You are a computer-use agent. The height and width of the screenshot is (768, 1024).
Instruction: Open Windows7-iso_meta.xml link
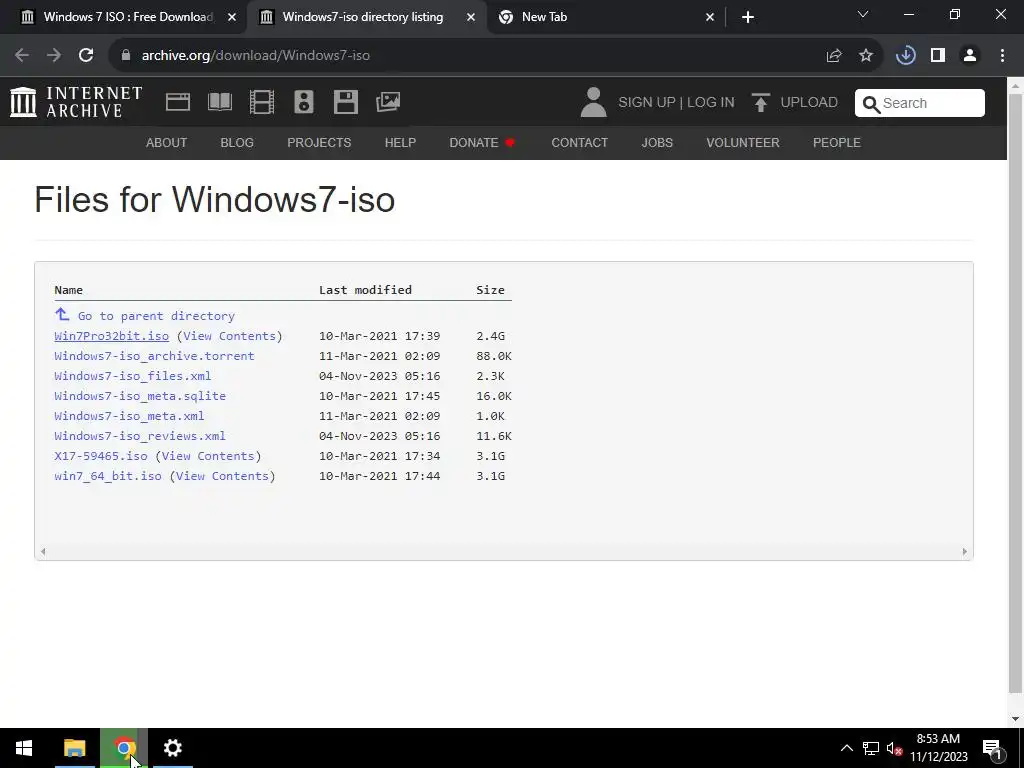[x=129, y=416]
